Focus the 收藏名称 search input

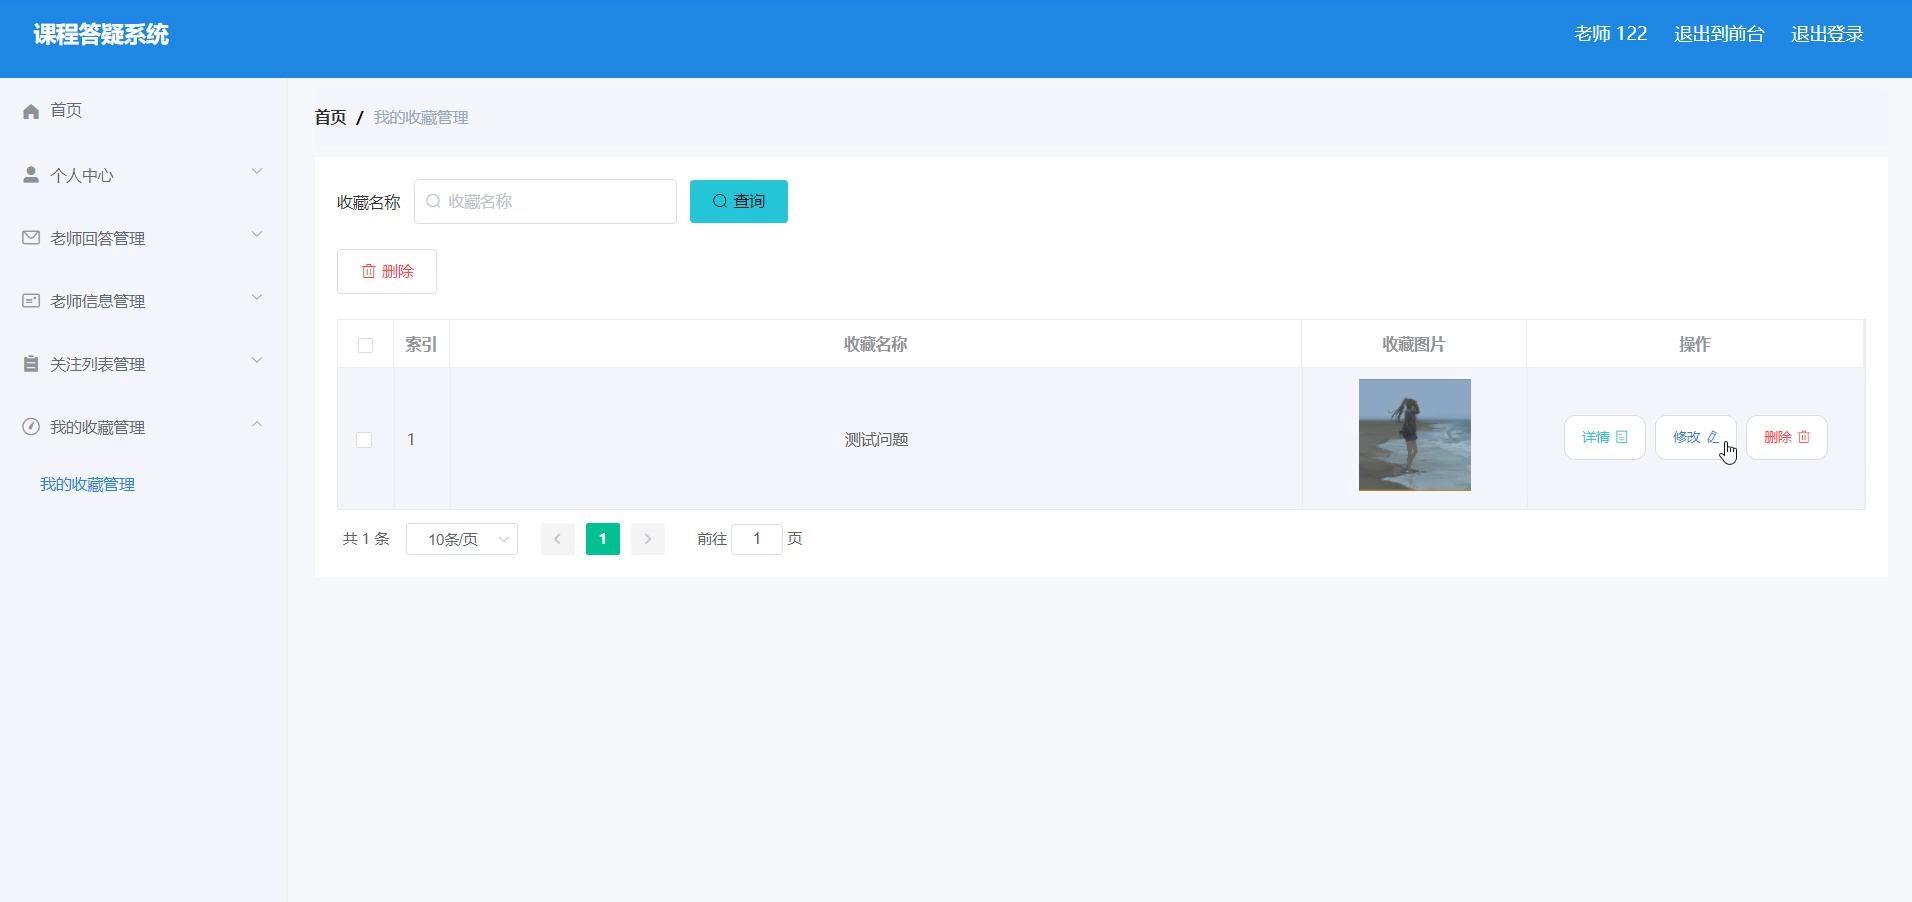pyautogui.click(x=545, y=201)
